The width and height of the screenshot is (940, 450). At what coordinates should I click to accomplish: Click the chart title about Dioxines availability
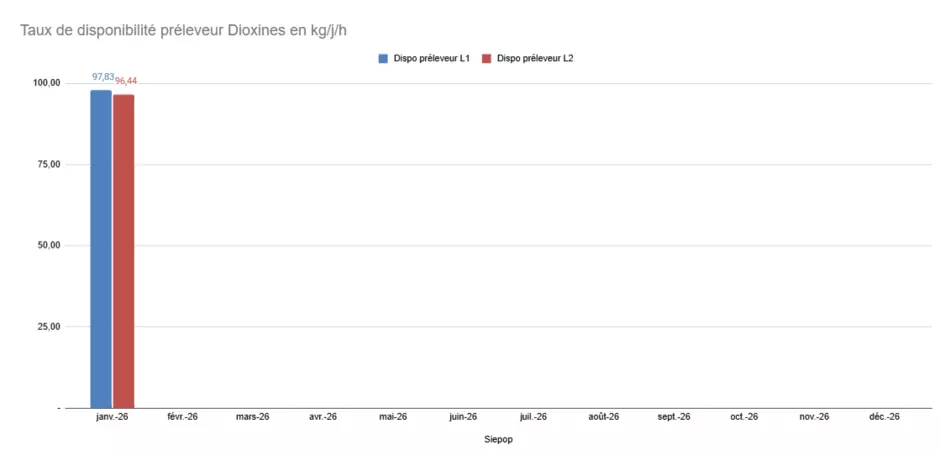coord(183,30)
